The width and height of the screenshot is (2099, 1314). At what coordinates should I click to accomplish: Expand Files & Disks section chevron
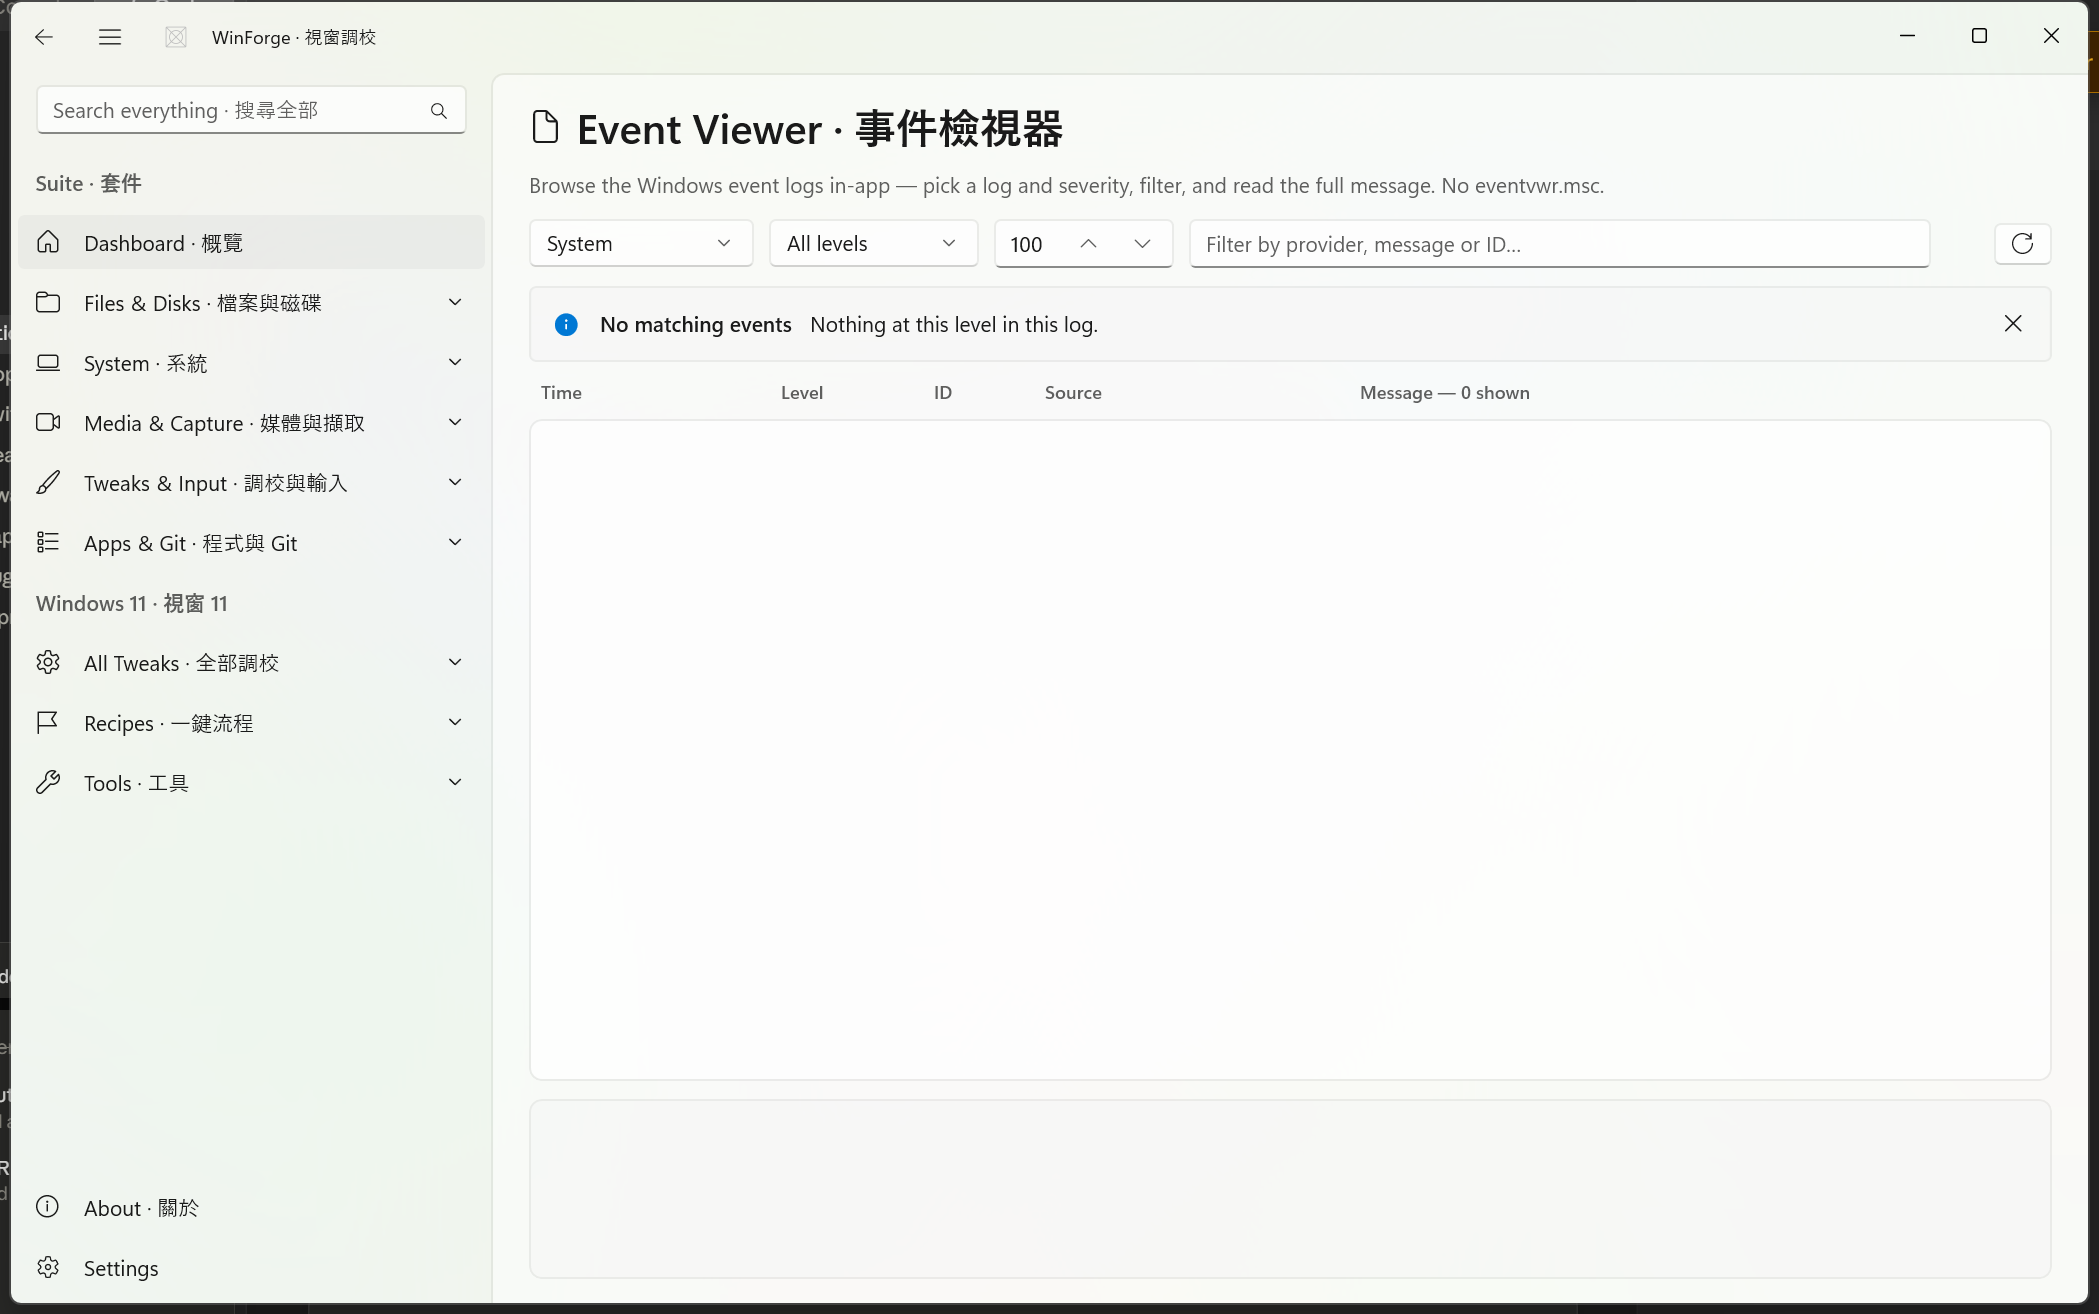[455, 303]
